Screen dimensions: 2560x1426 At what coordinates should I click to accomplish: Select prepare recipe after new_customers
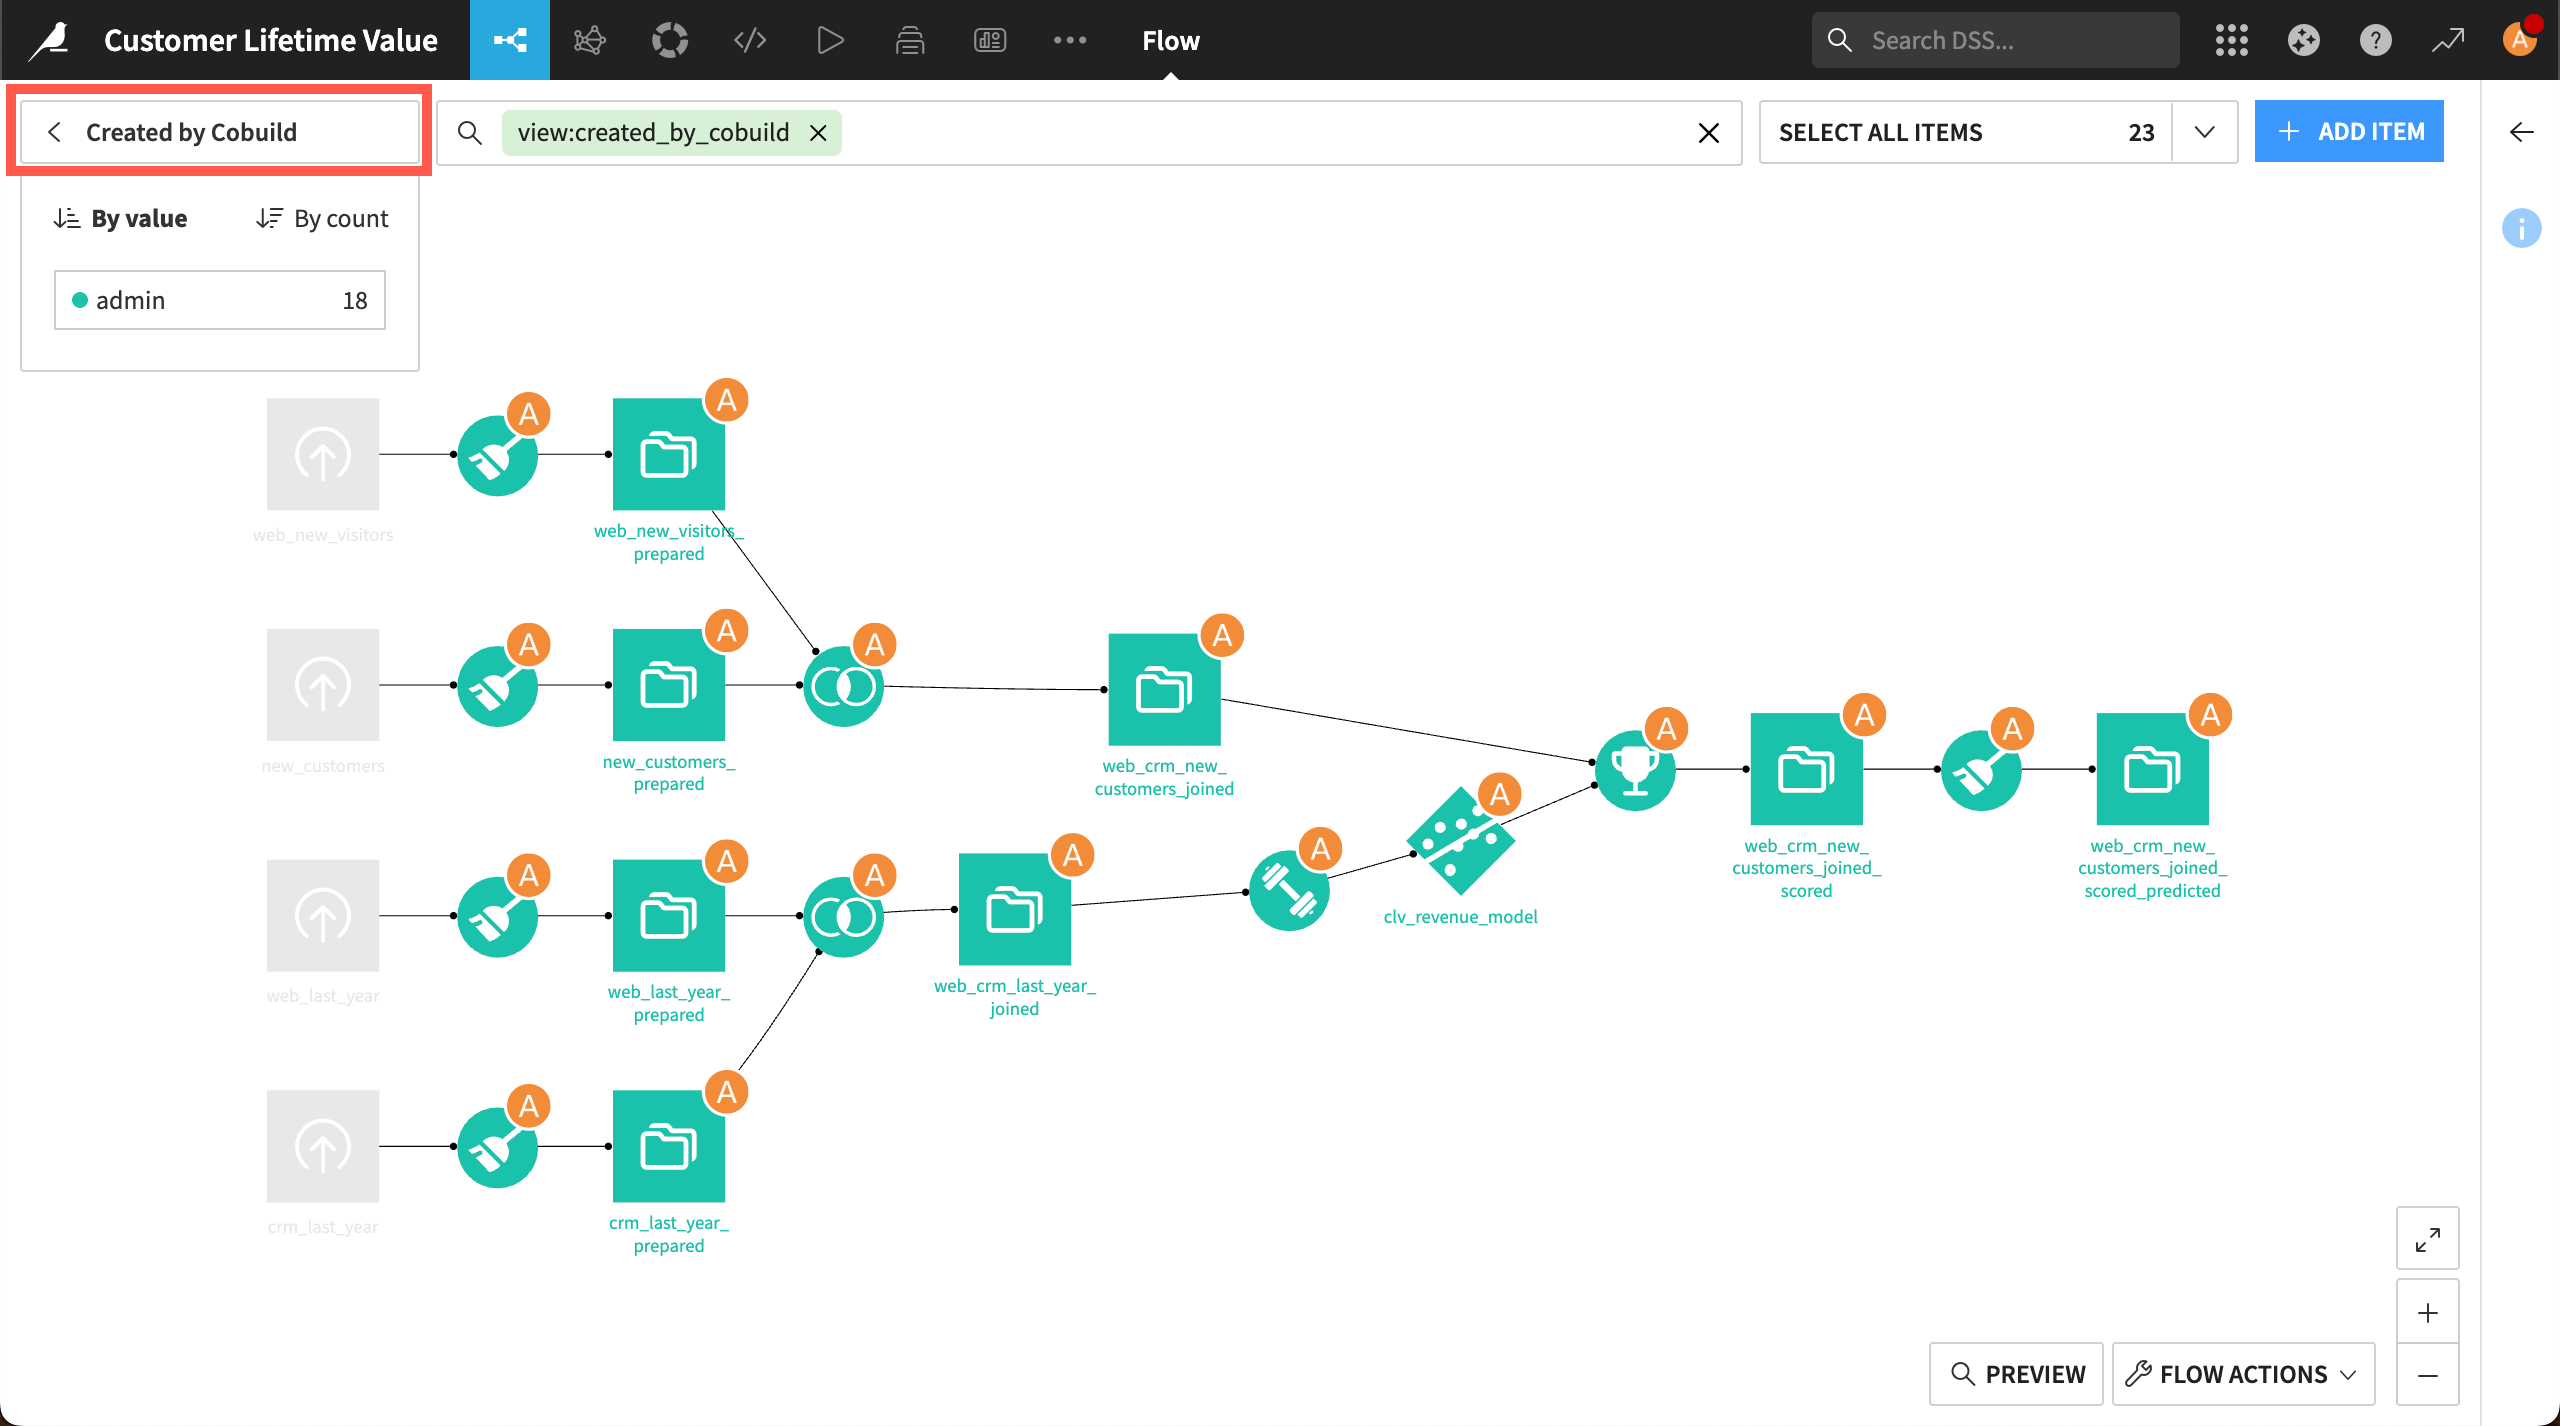[497, 686]
